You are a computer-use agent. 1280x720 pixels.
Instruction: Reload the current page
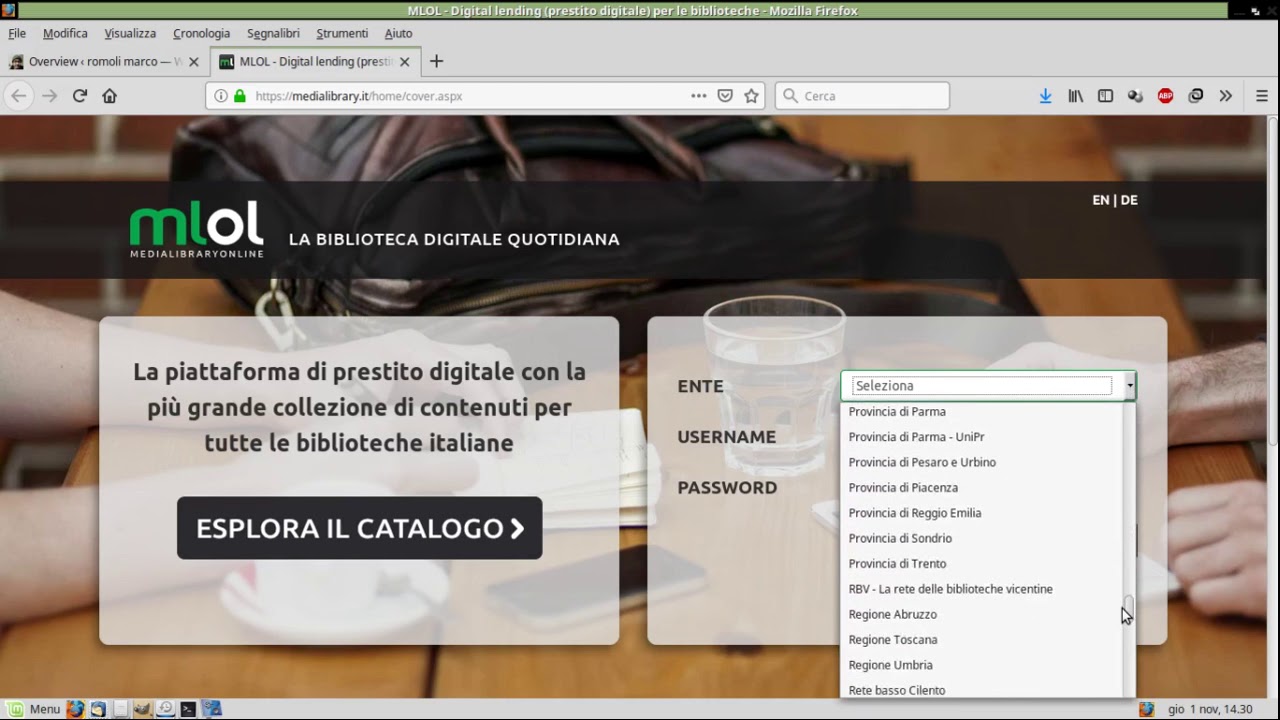pos(80,96)
